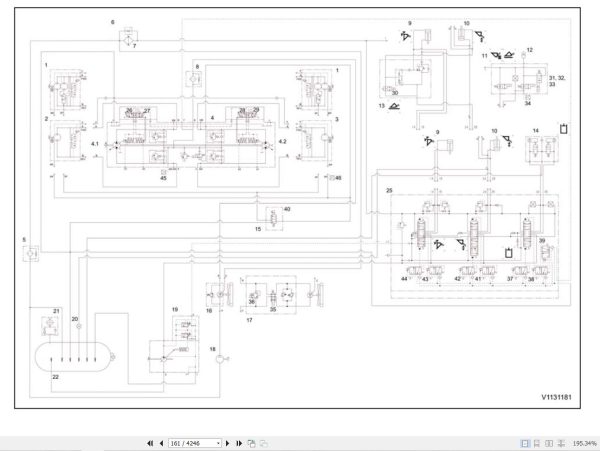Click the drawing number V1131181
This screenshot has width=600, height=451.
click(556, 397)
